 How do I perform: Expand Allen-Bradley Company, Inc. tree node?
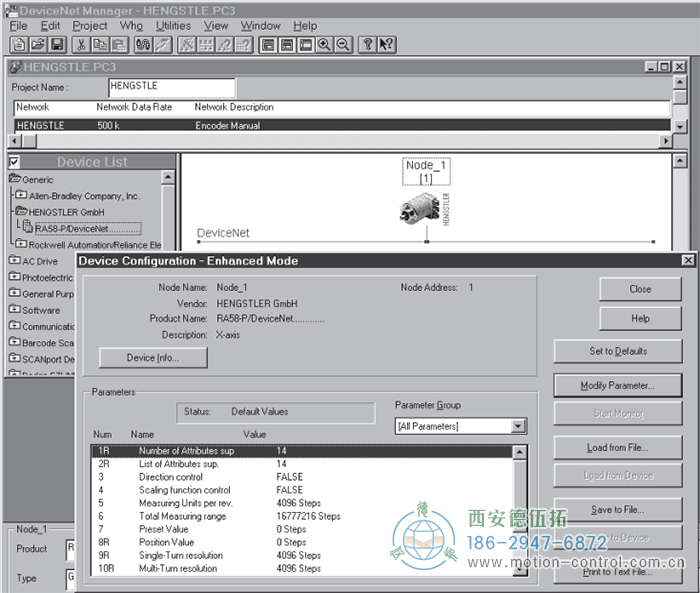point(23,196)
